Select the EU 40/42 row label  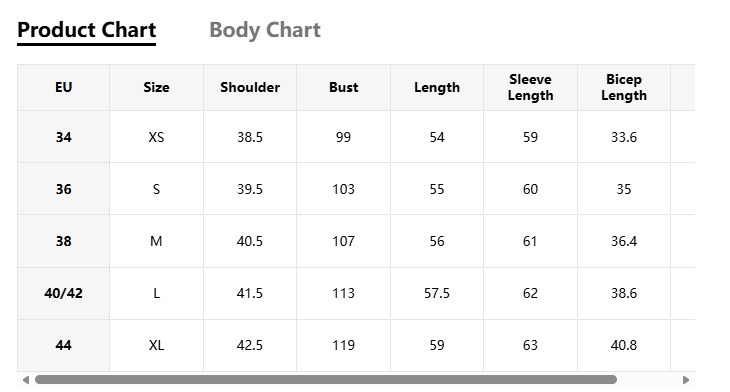pos(63,293)
